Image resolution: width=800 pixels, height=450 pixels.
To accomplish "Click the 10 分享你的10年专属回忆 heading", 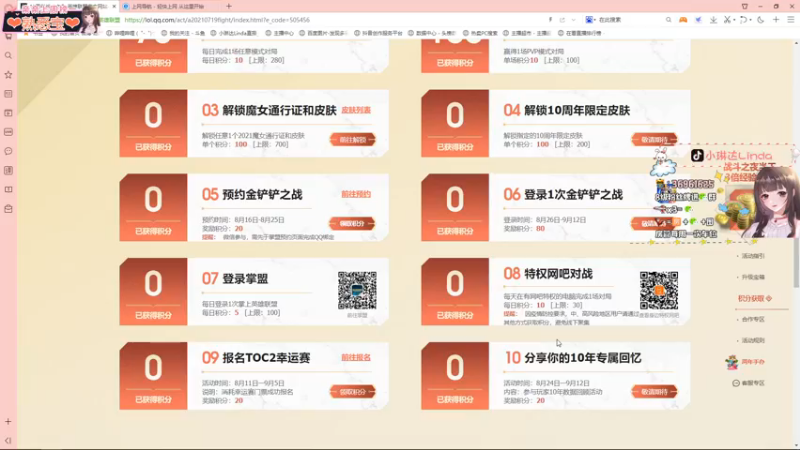I will [572, 358].
